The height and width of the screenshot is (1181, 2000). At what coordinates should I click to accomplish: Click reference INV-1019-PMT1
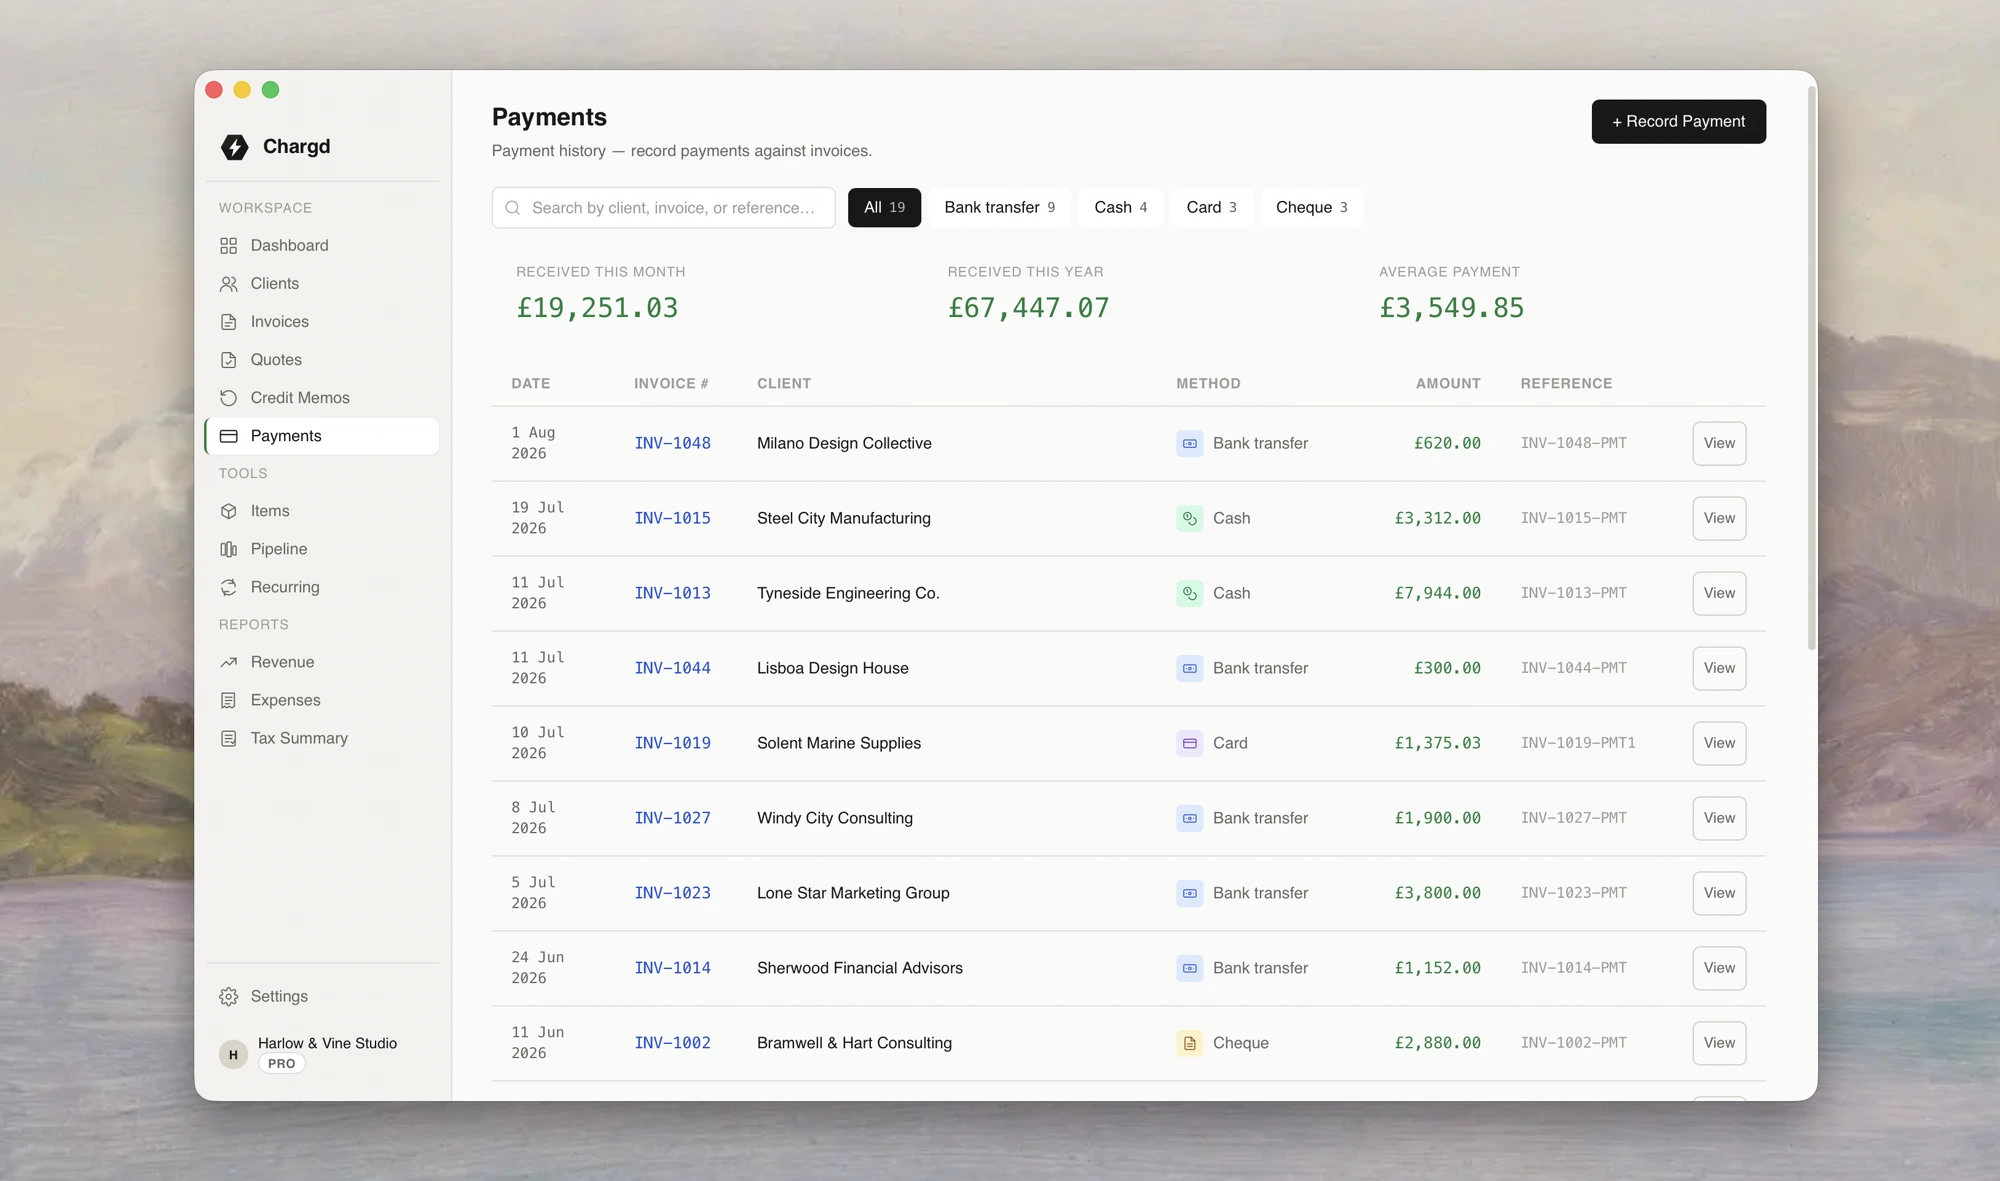1578,743
